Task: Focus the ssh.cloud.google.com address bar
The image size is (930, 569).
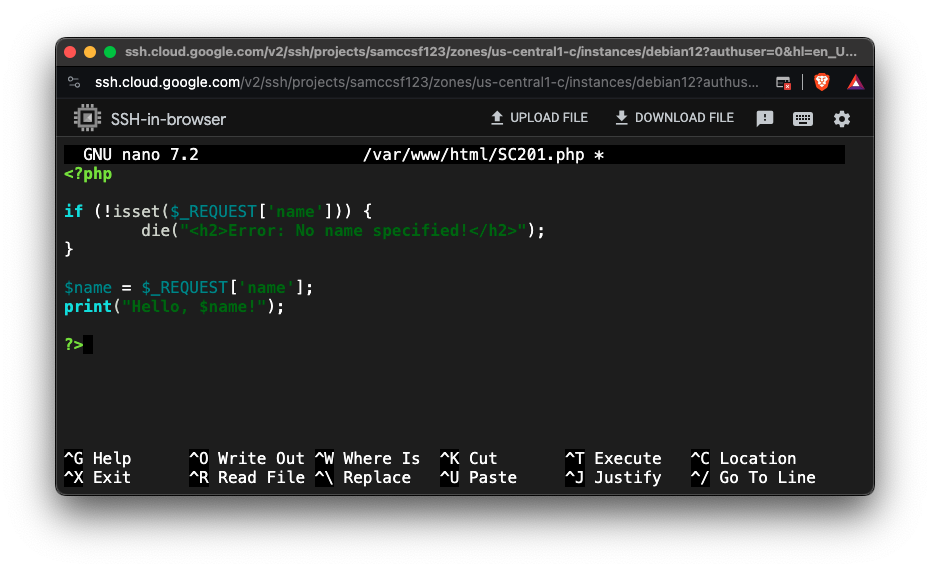Action: [x=420, y=82]
